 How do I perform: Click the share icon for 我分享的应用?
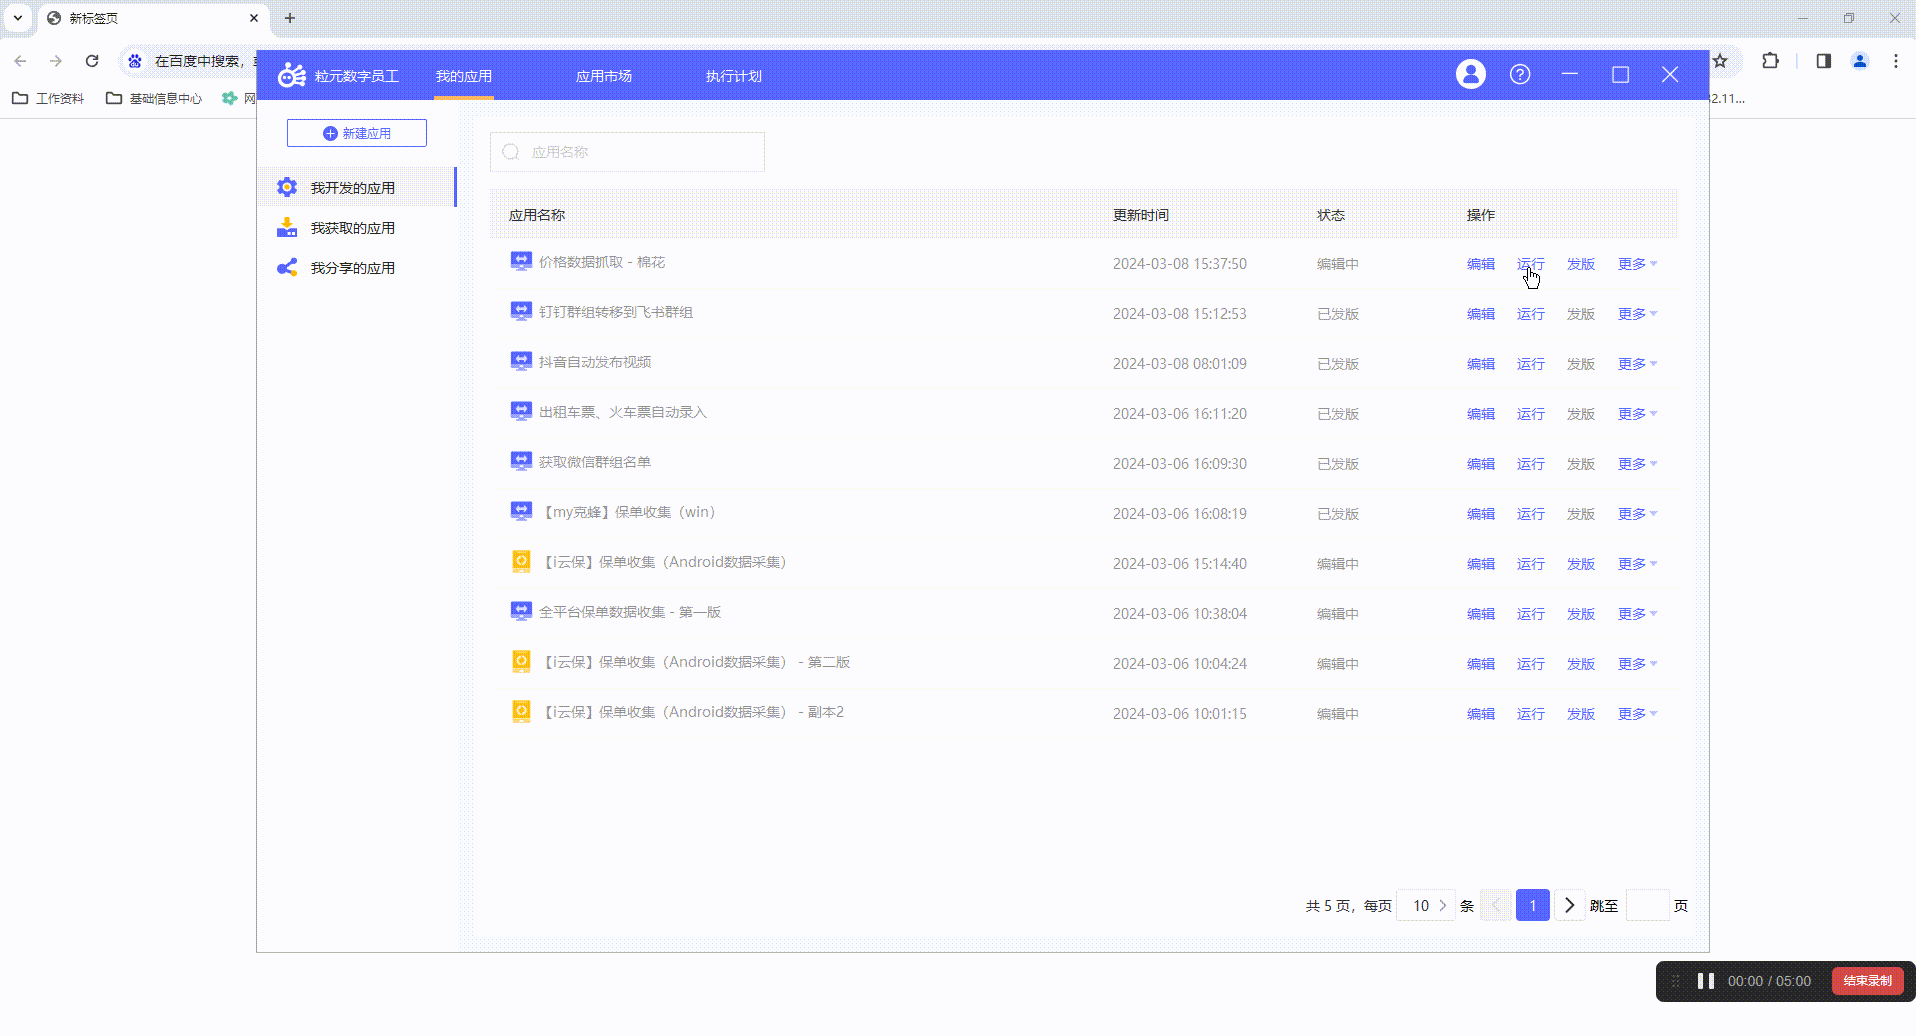[x=287, y=267]
